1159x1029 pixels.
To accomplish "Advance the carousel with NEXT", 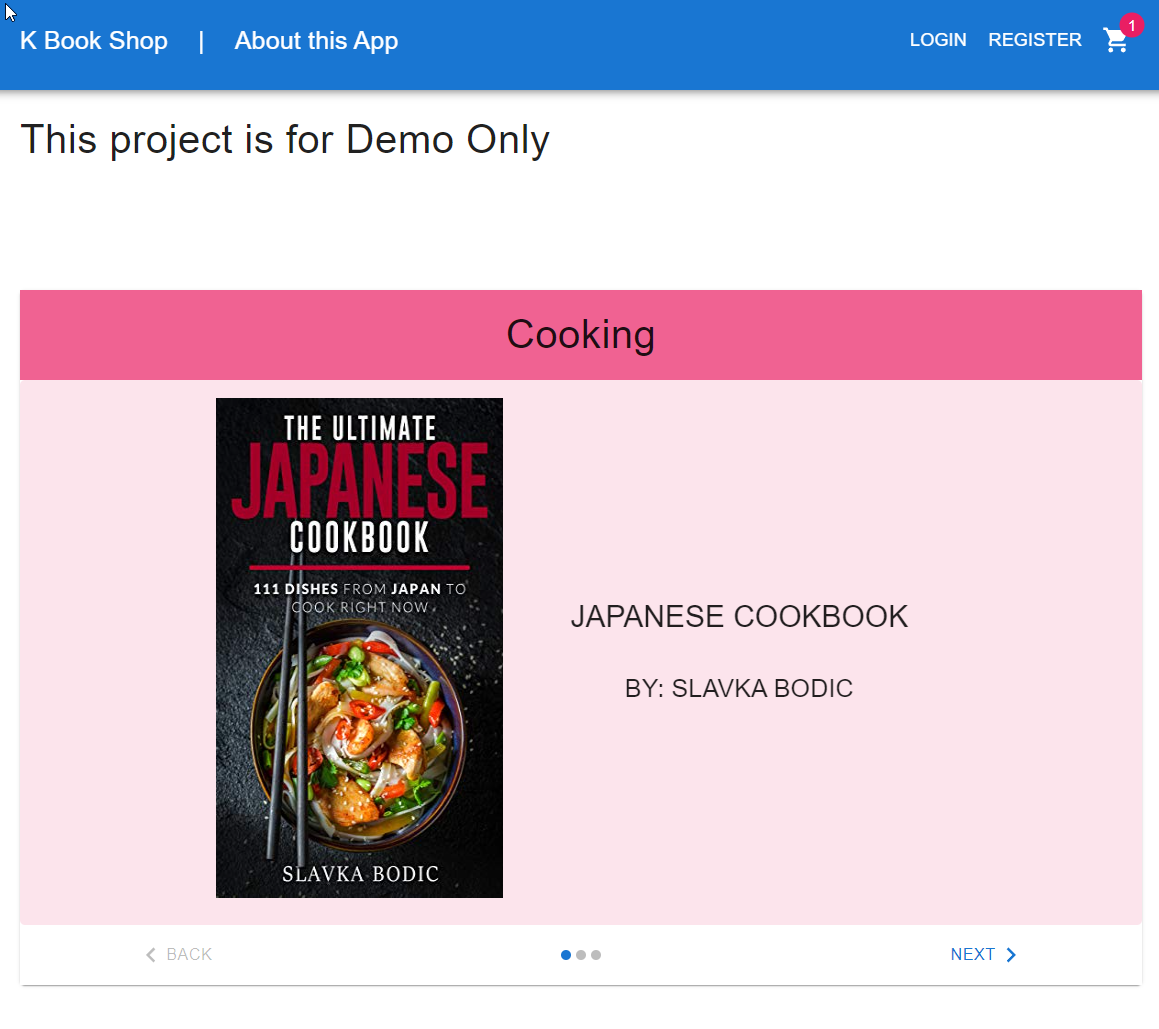I will 973,954.
